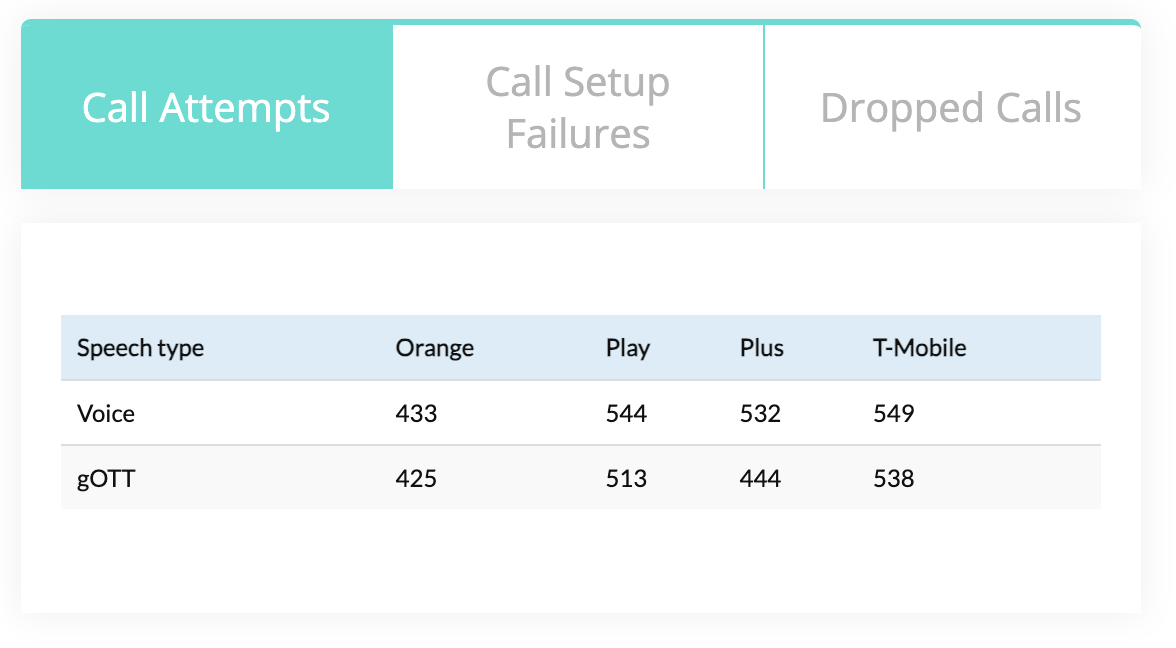Click Orange gOTT value 425
The image size is (1176, 648).
click(416, 478)
